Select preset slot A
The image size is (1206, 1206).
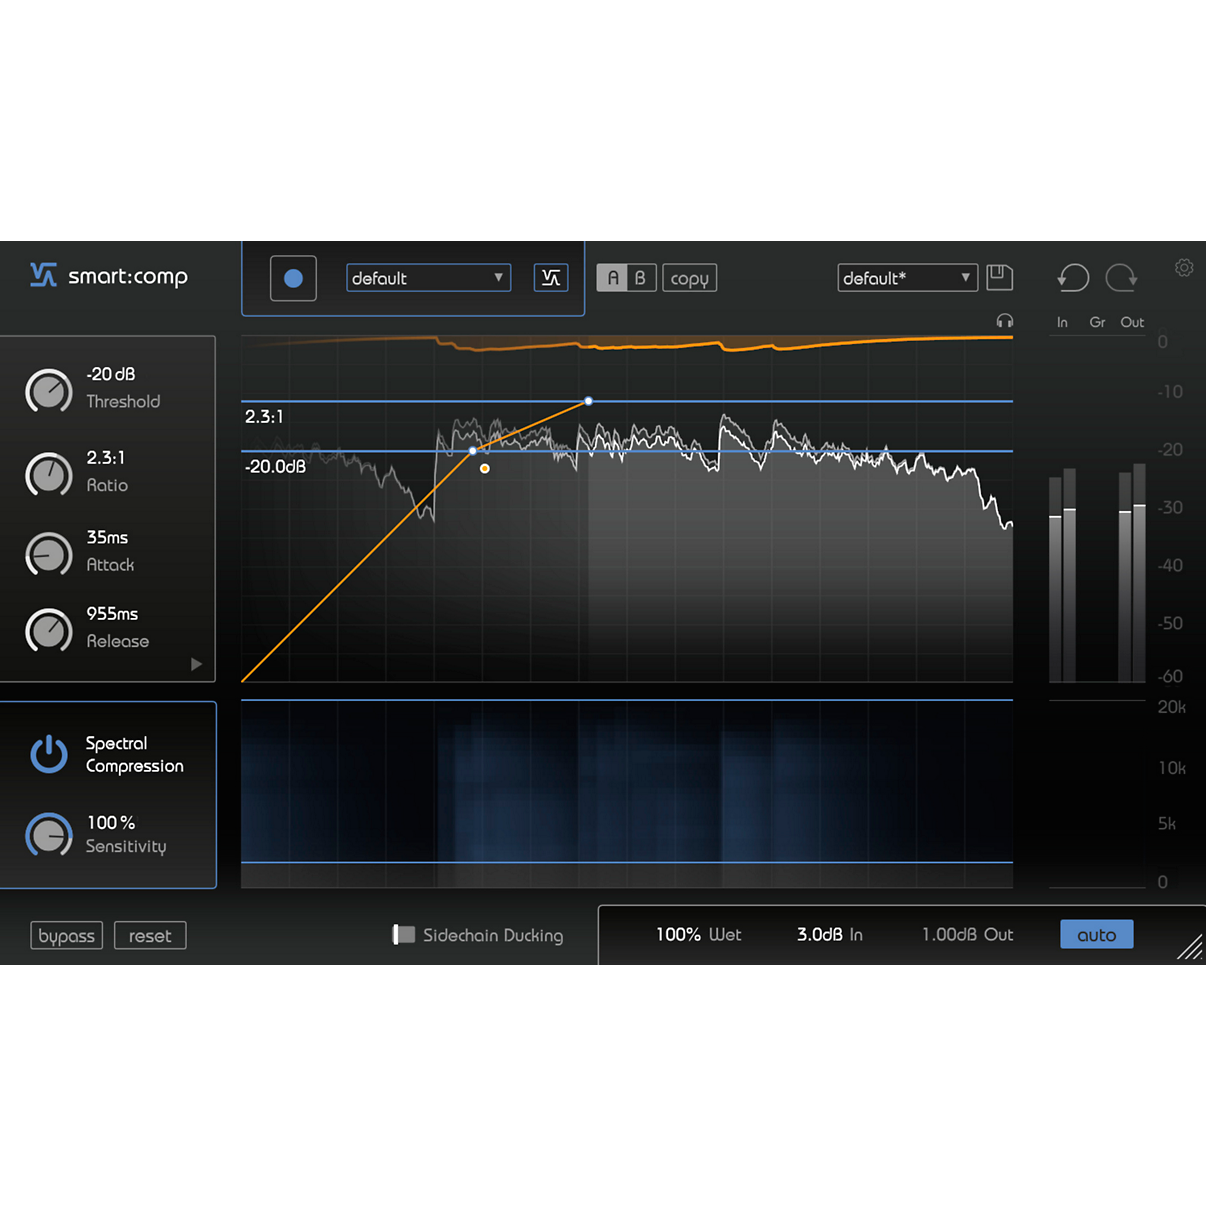pyautogui.click(x=613, y=277)
